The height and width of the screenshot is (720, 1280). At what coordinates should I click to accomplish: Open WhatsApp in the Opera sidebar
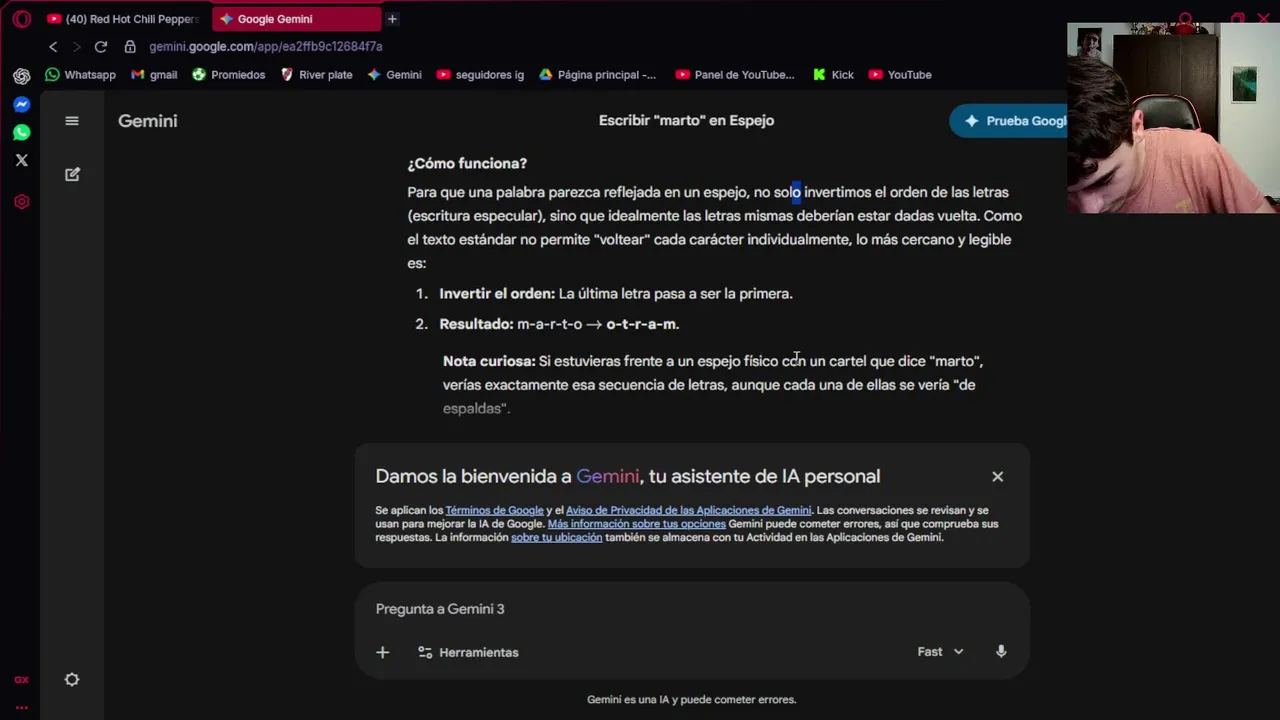pyautogui.click(x=21, y=132)
